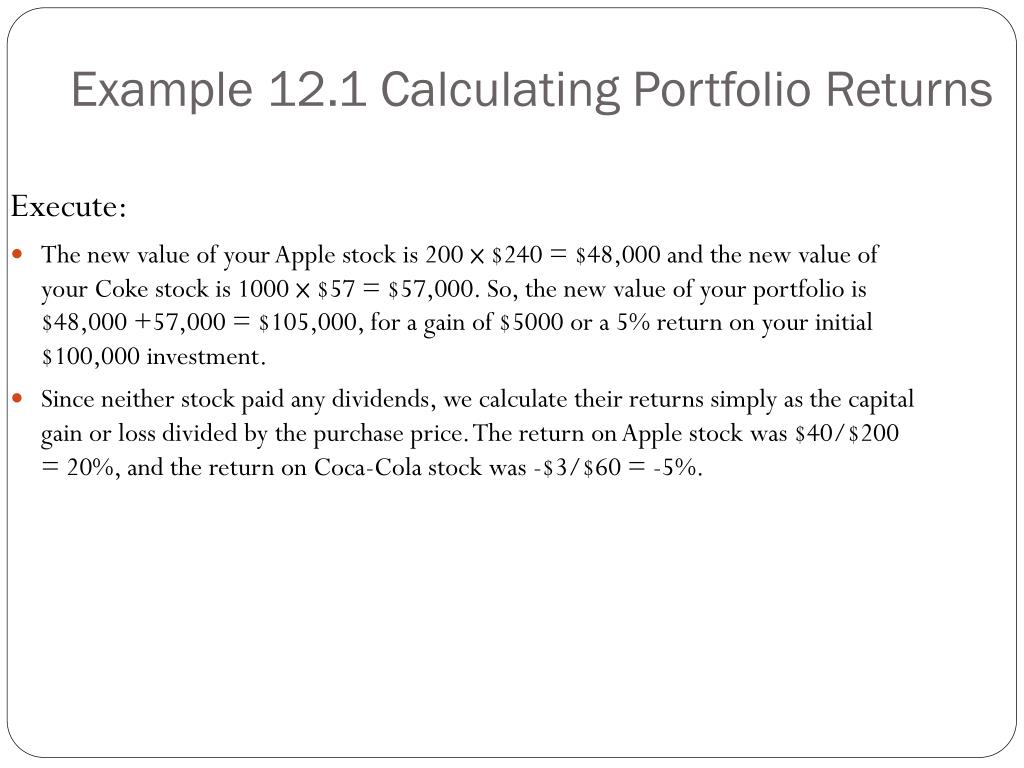Click the 'Execute:' heading text

click(69, 206)
